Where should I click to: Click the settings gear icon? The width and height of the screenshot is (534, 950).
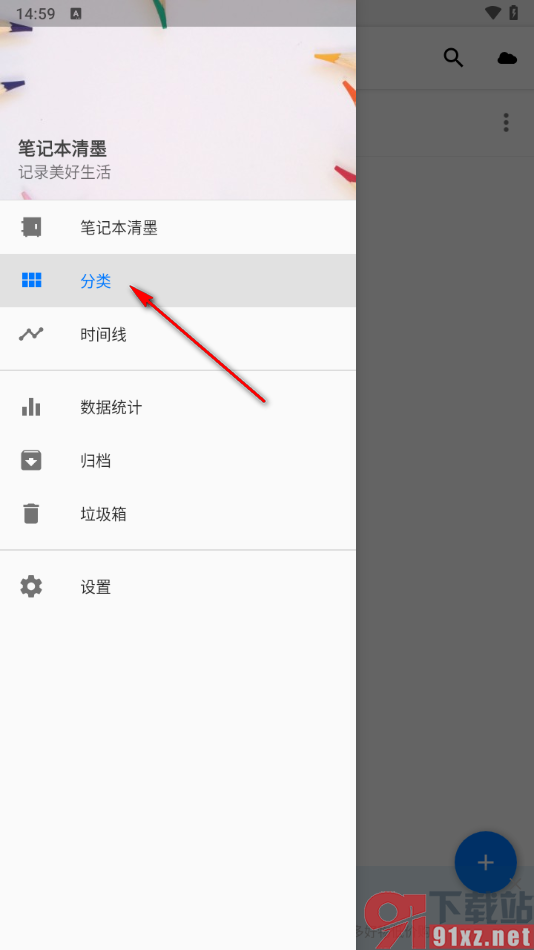point(31,586)
